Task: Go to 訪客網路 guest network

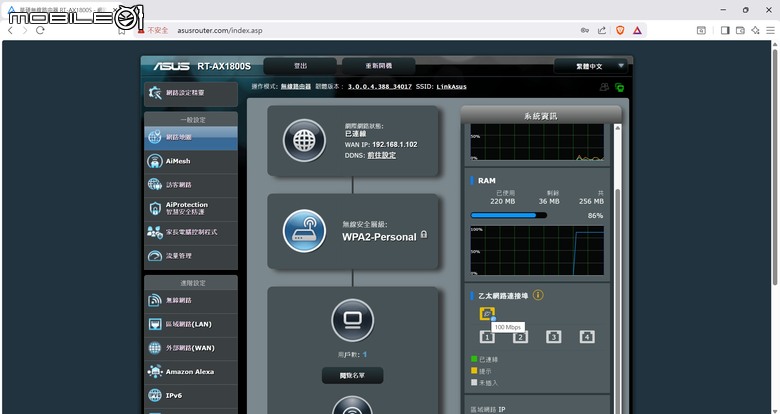Action: [191, 185]
